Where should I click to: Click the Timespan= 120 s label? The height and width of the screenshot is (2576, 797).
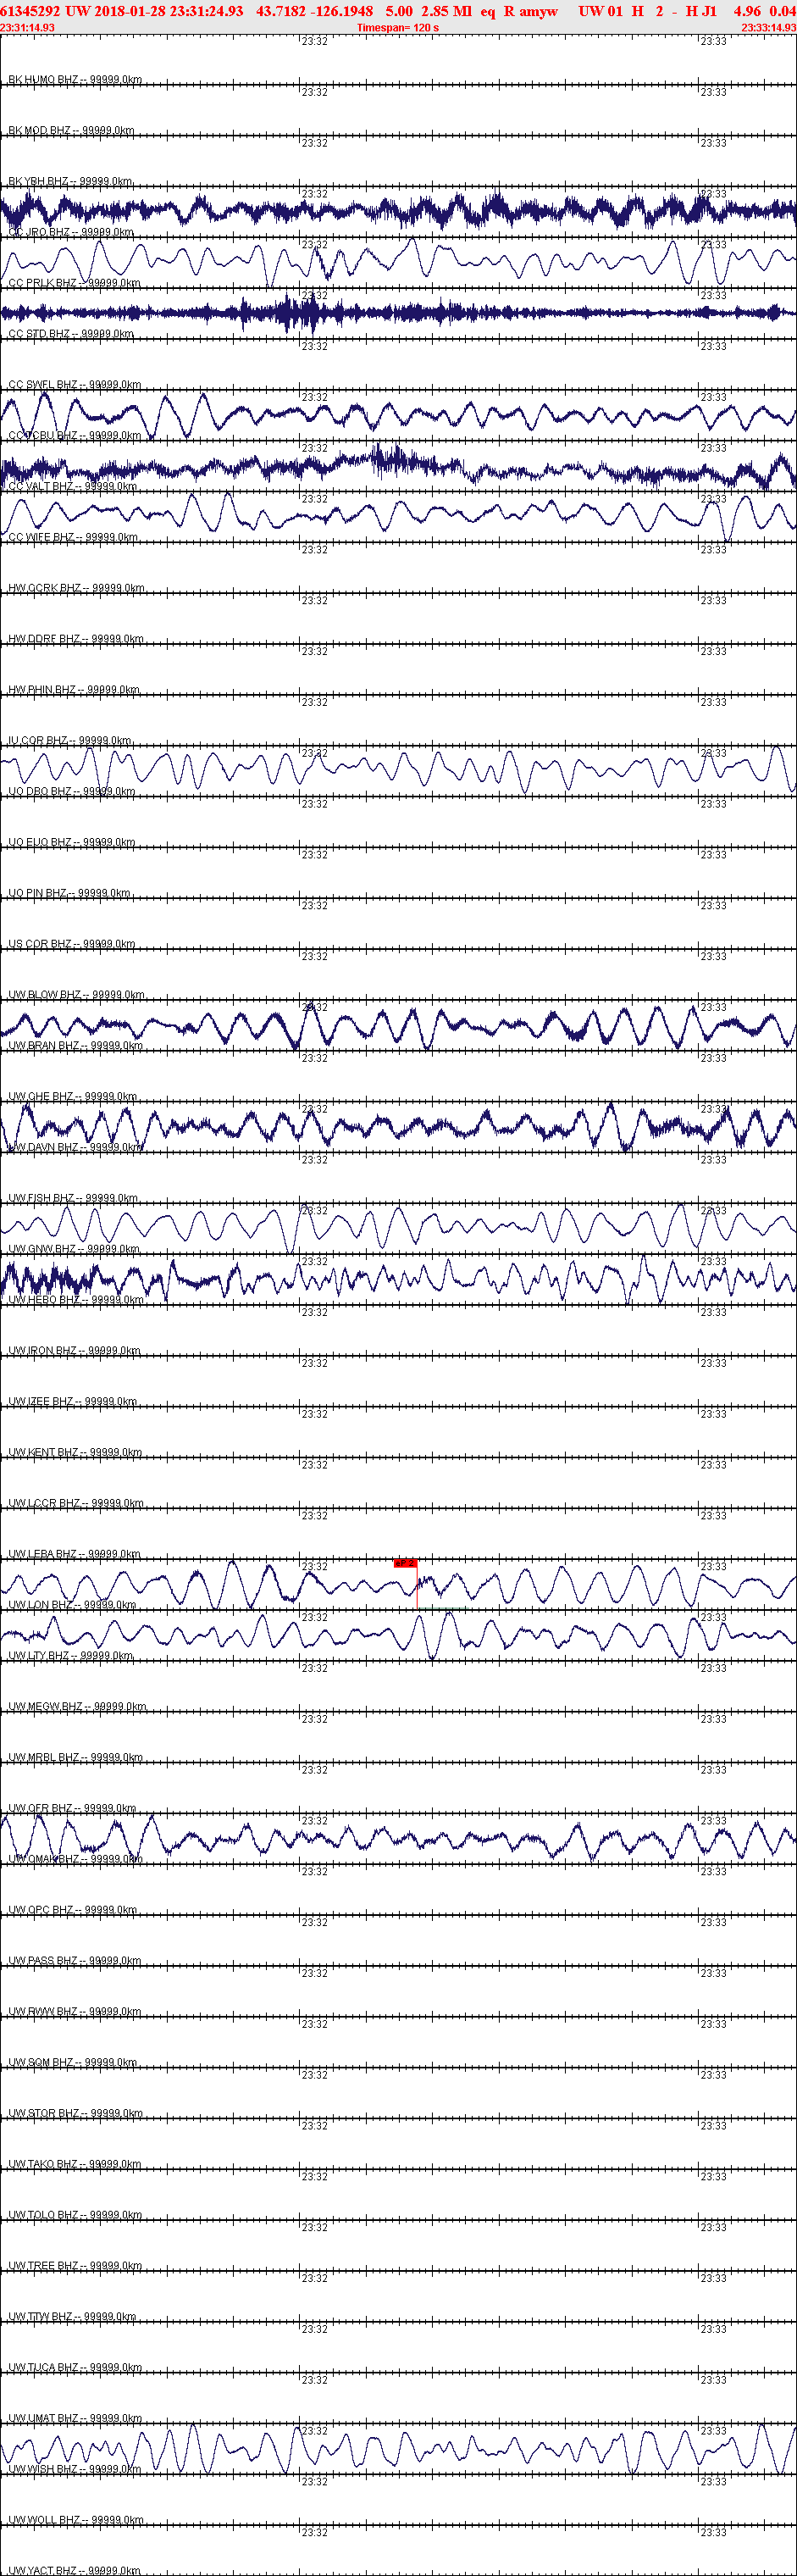[397, 28]
